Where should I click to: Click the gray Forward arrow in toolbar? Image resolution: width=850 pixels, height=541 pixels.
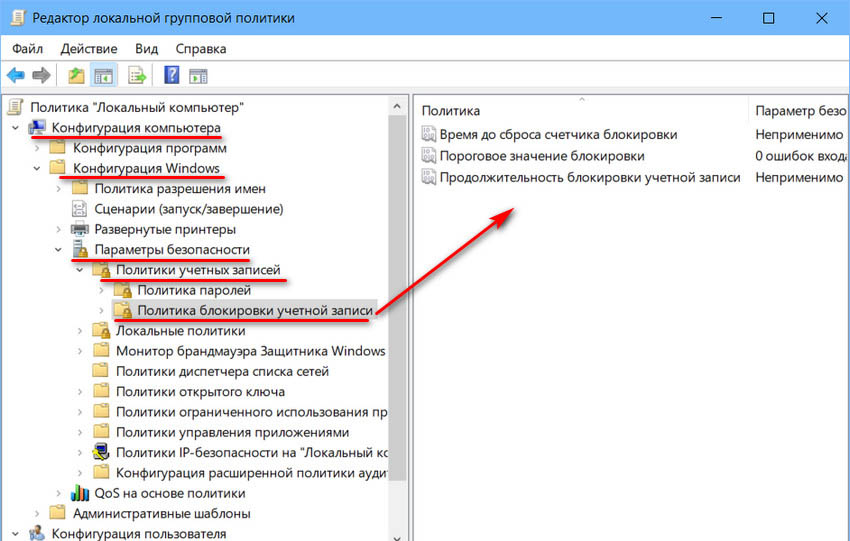(41, 75)
